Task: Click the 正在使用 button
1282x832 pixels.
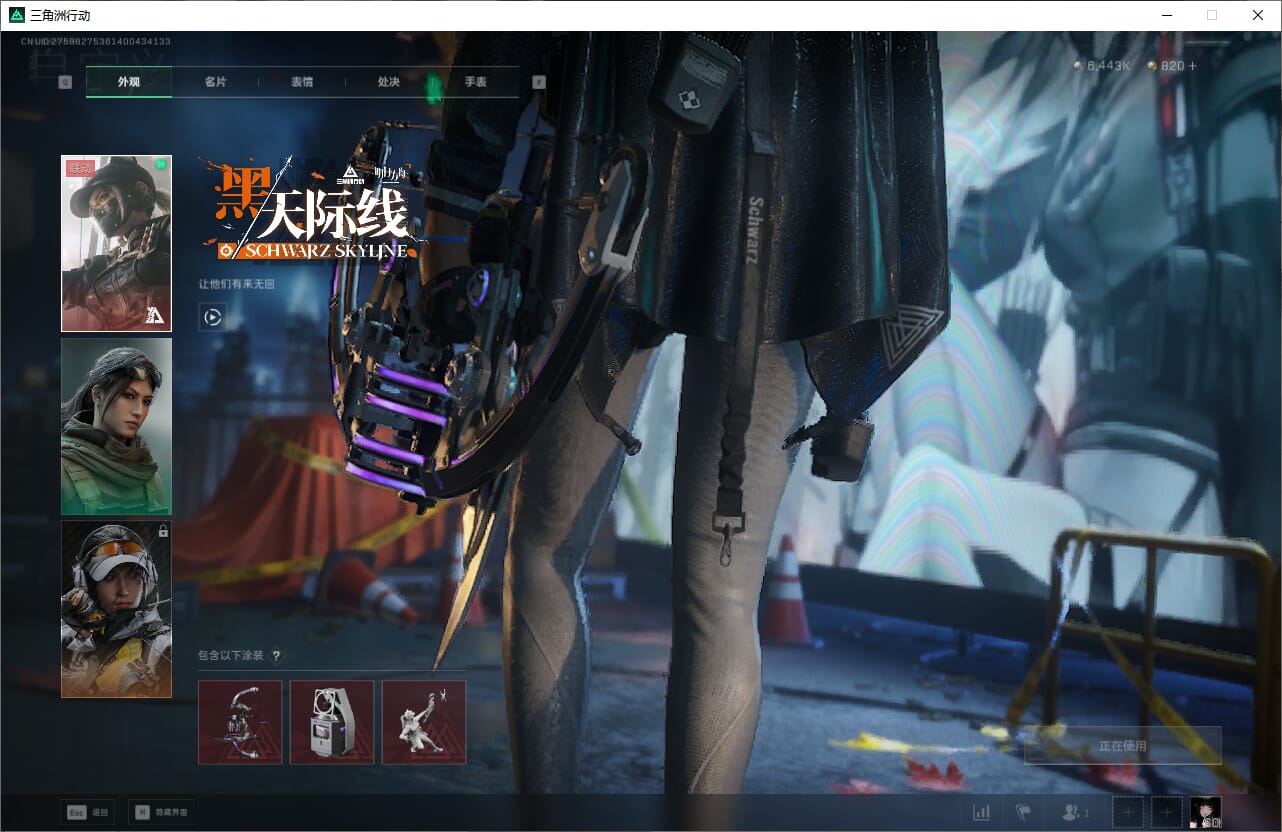Action: coord(1123,745)
